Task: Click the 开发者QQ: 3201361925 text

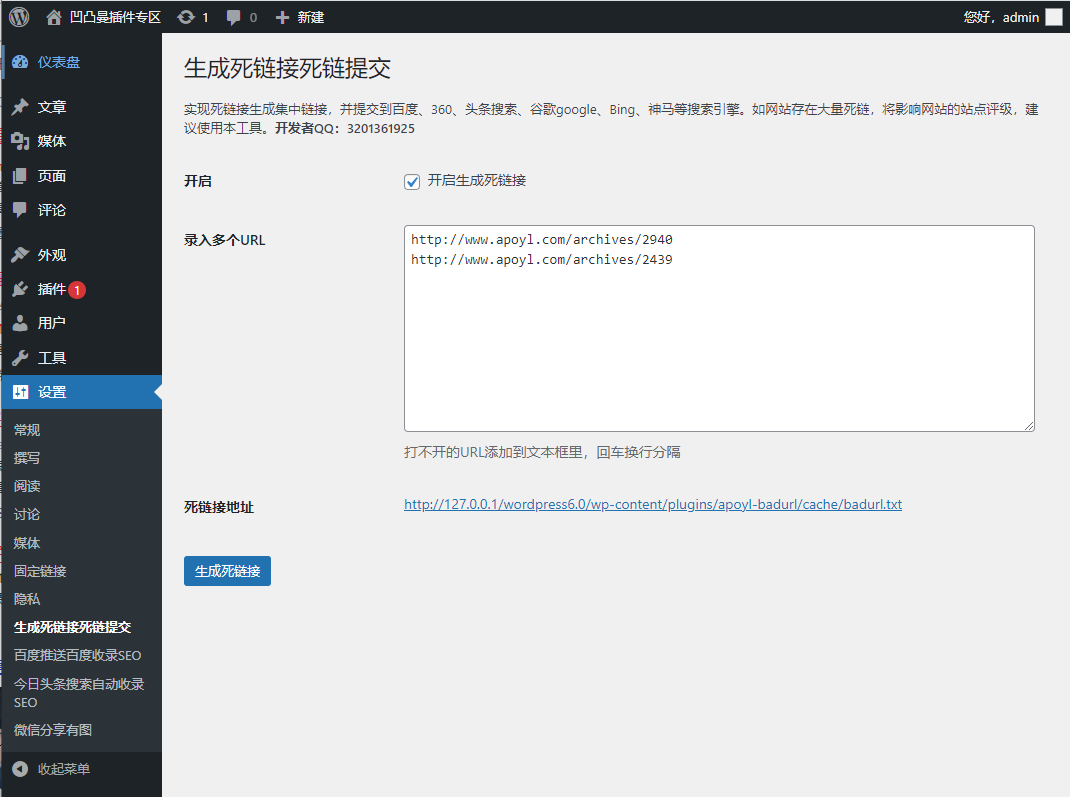Action: click(x=345, y=128)
